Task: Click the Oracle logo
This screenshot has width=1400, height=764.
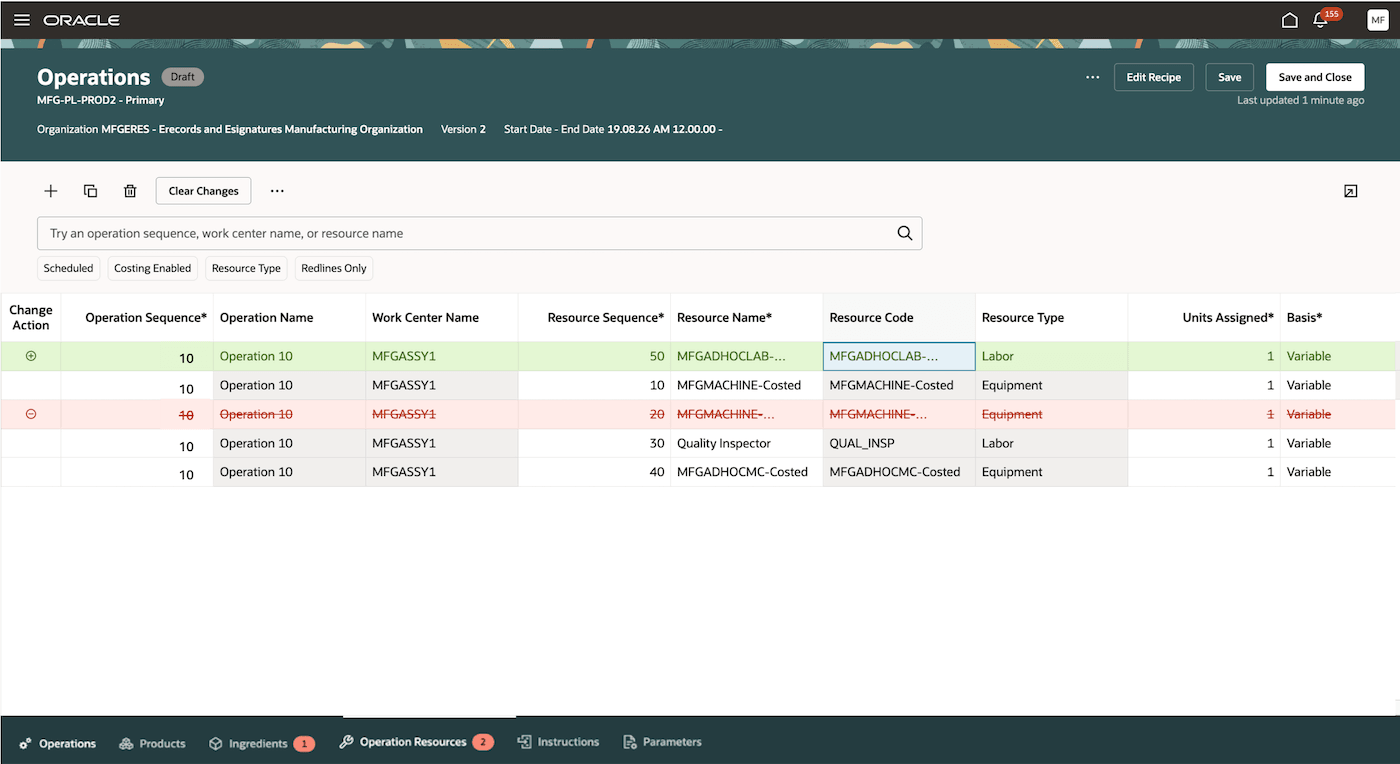Action: pyautogui.click(x=82, y=20)
